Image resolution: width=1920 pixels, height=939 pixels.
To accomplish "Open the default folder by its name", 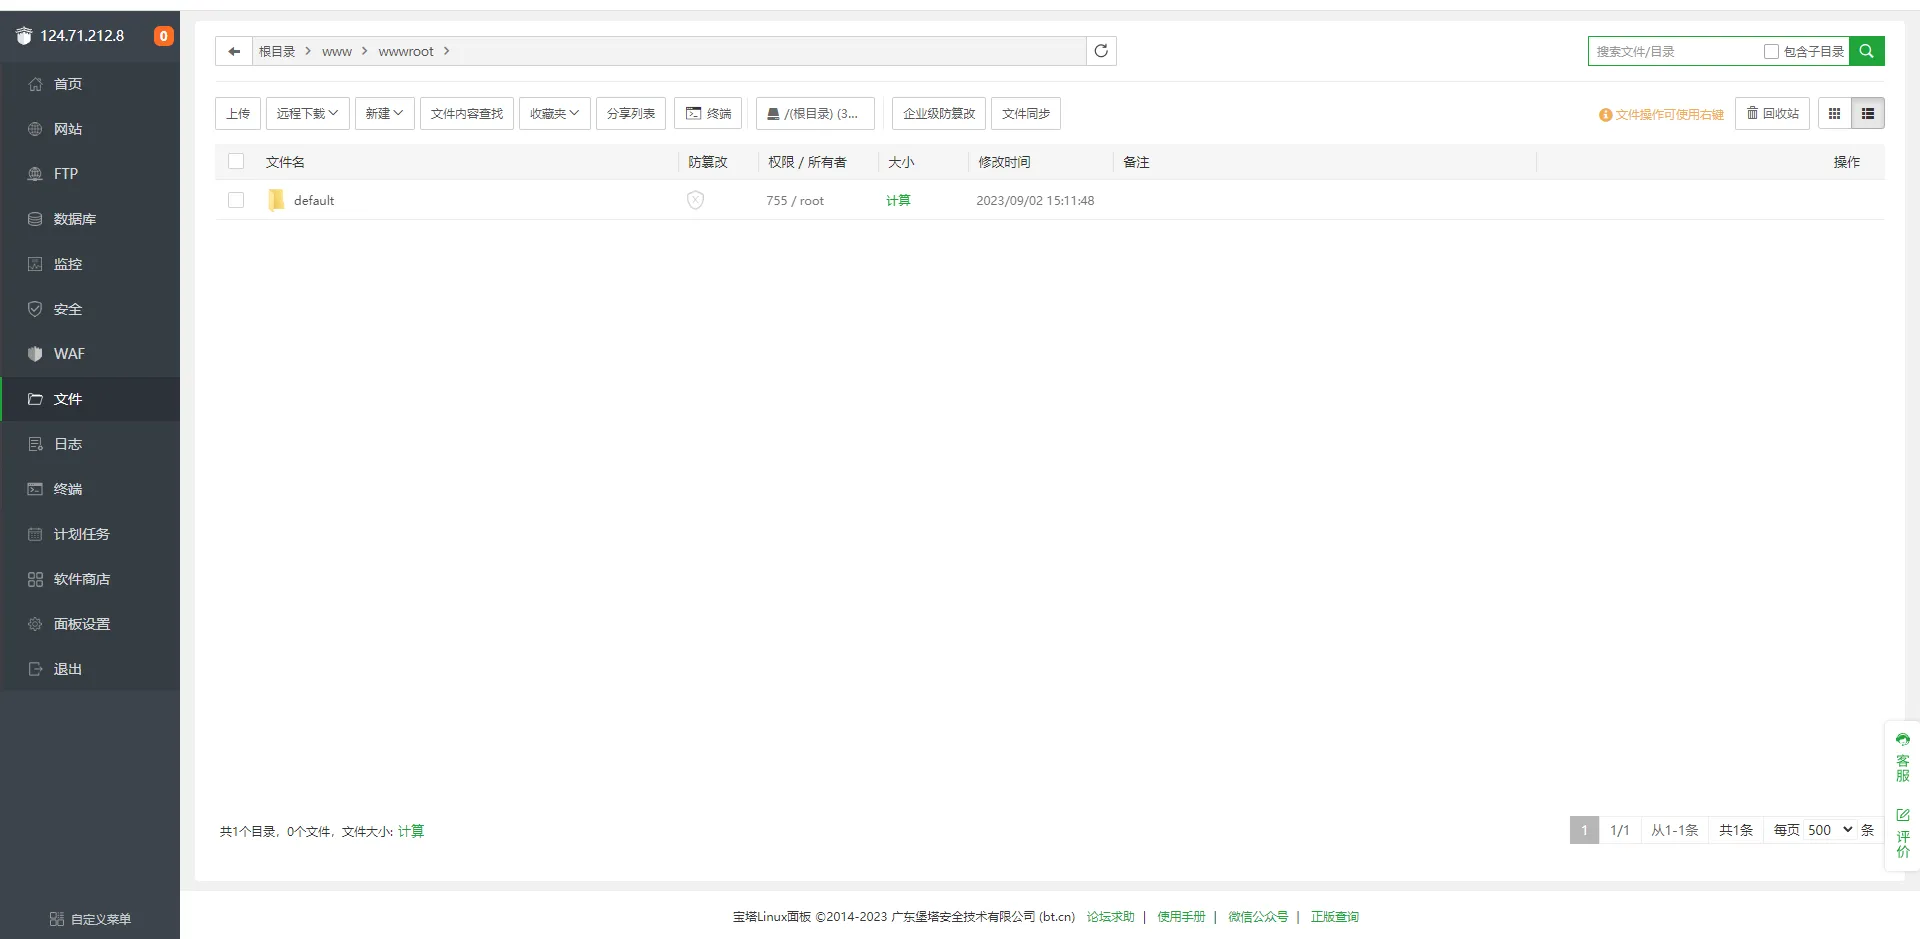I will coord(314,200).
